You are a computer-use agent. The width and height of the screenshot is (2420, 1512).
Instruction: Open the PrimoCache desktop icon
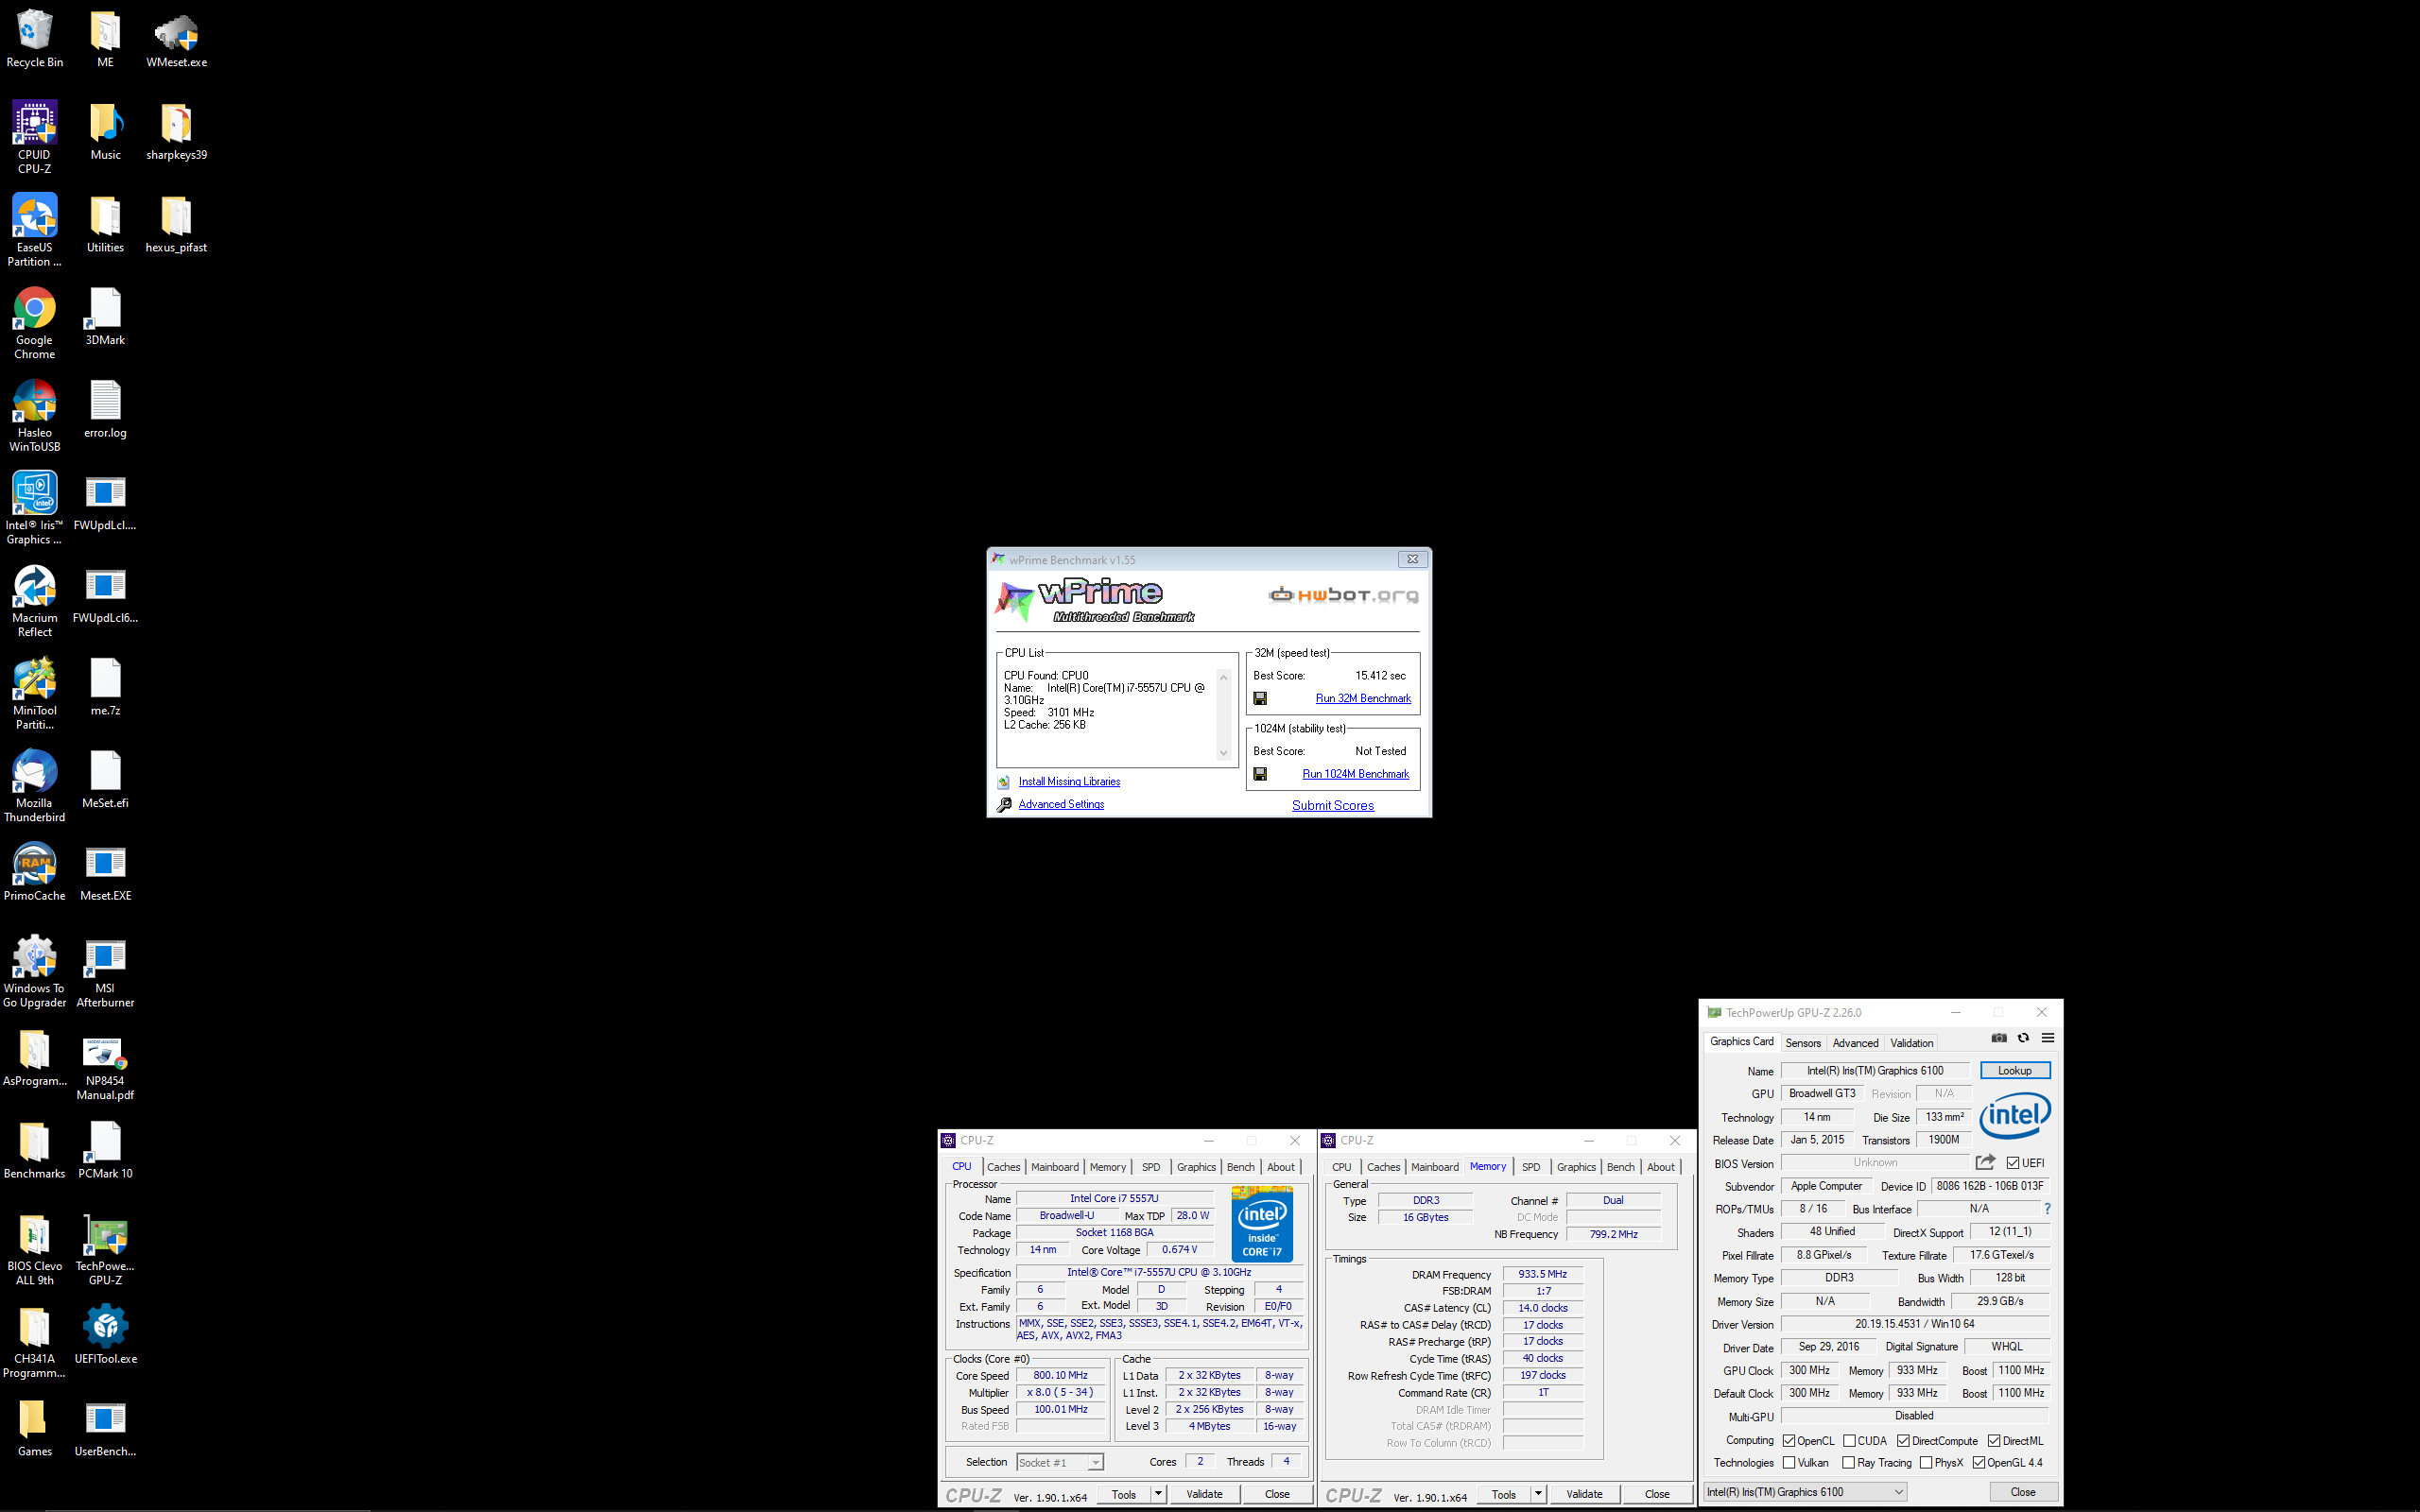coord(34,872)
